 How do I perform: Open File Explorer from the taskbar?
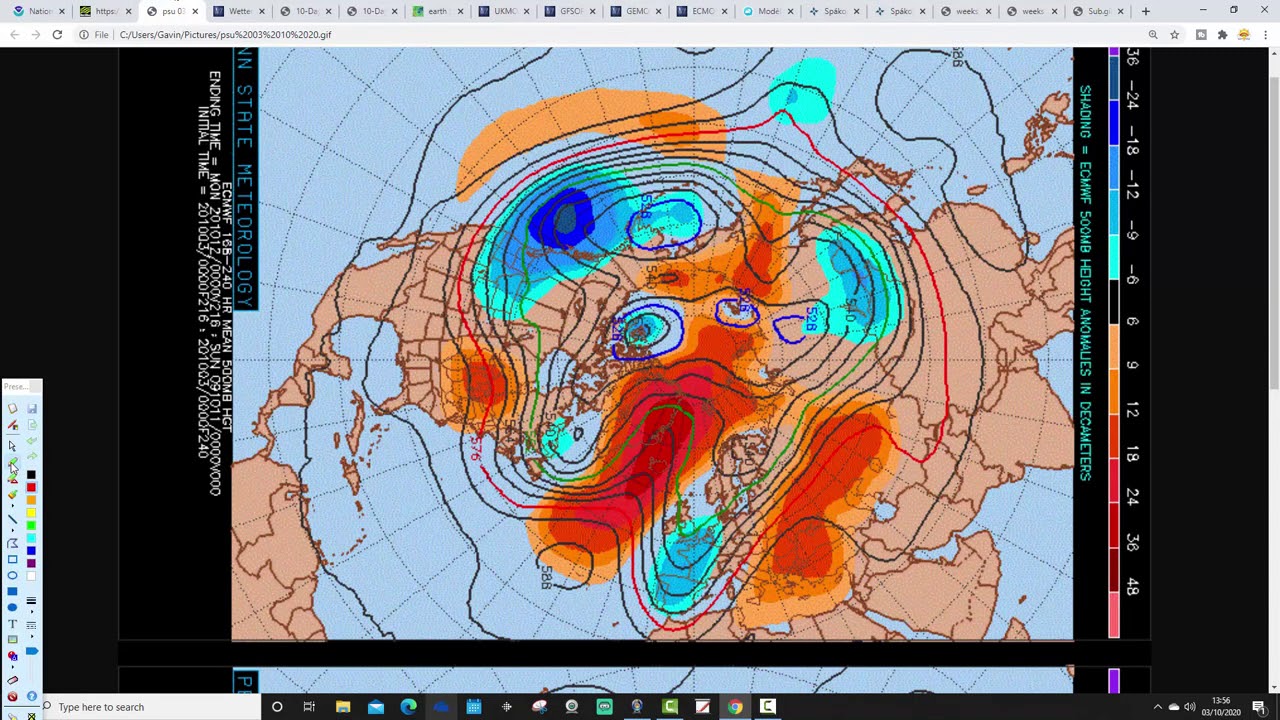point(343,707)
